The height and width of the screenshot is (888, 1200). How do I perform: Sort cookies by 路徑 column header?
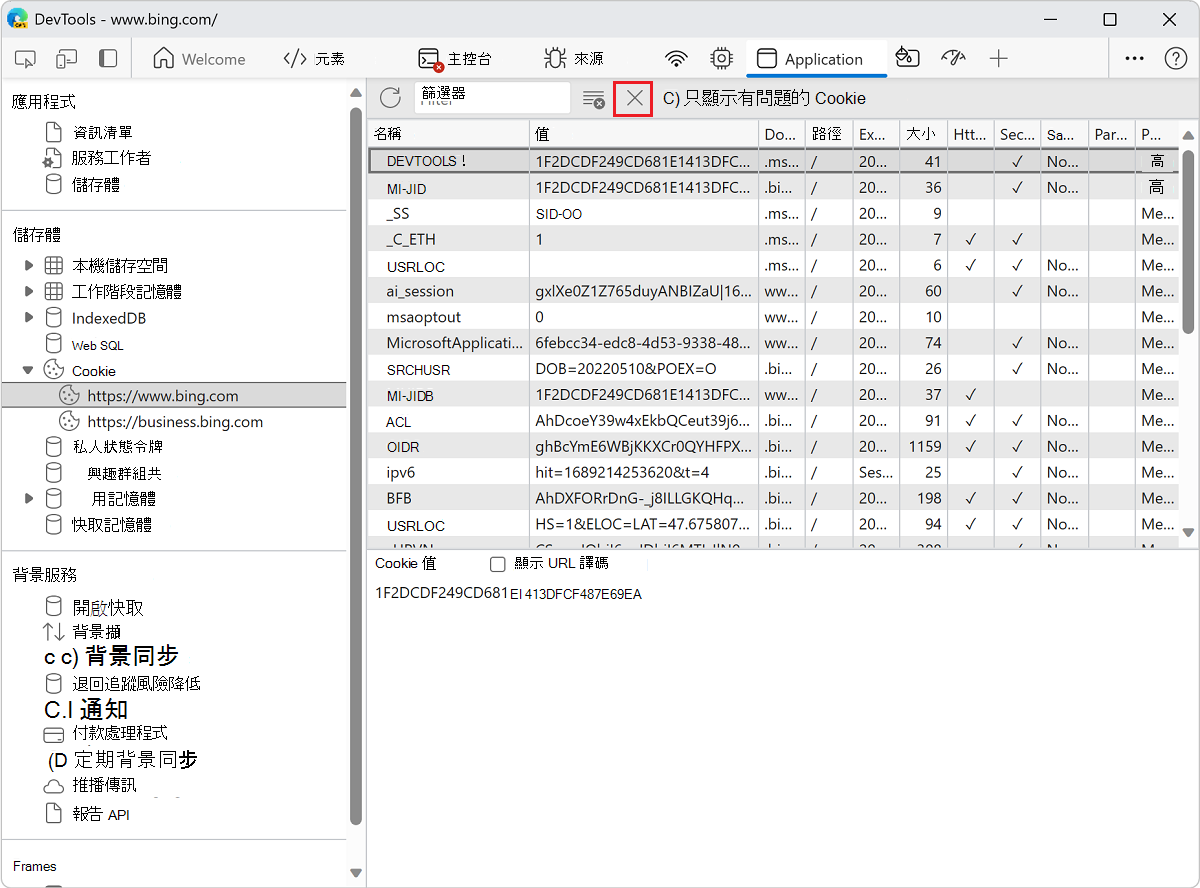tap(829, 134)
